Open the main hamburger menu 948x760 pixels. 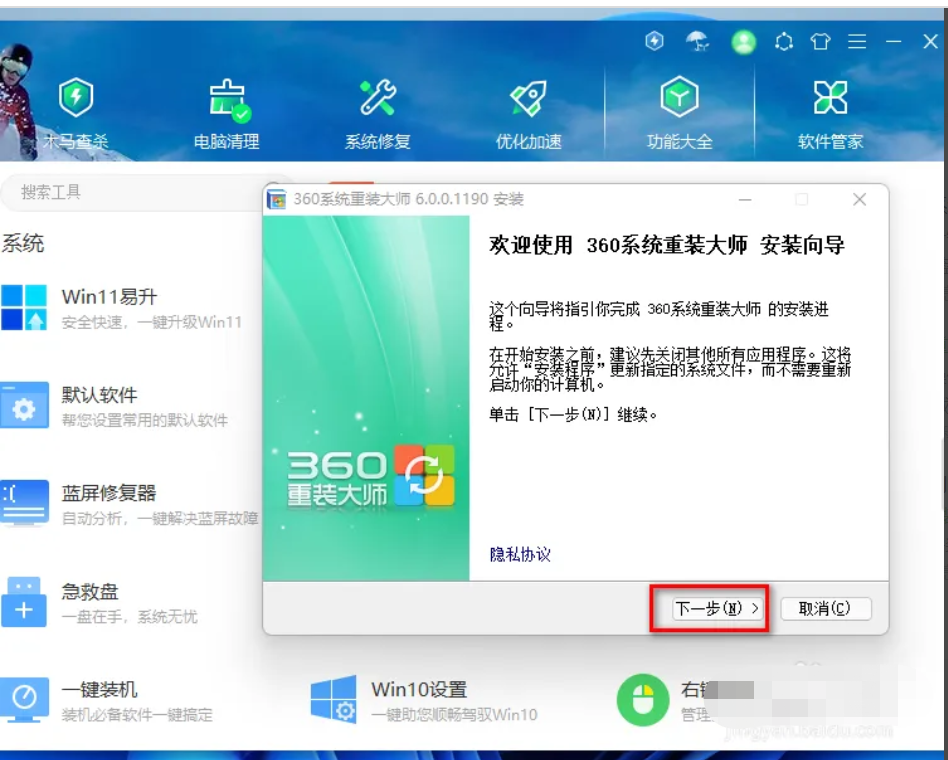(x=857, y=41)
